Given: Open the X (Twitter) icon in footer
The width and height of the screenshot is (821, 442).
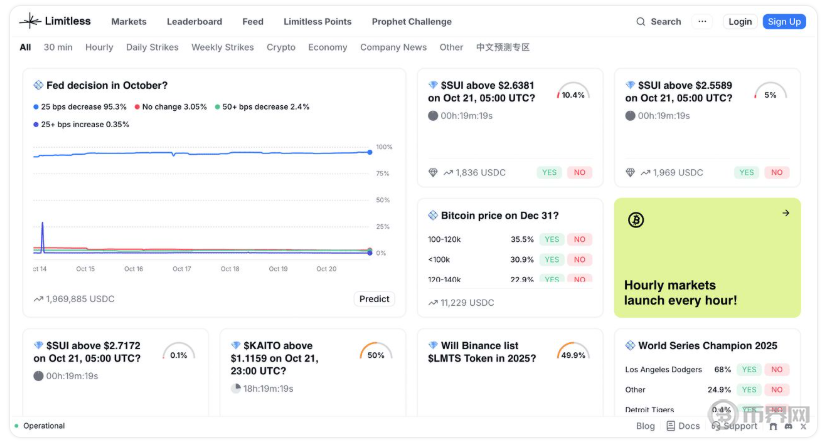Looking at the screenshot, I should pos(802,426).
